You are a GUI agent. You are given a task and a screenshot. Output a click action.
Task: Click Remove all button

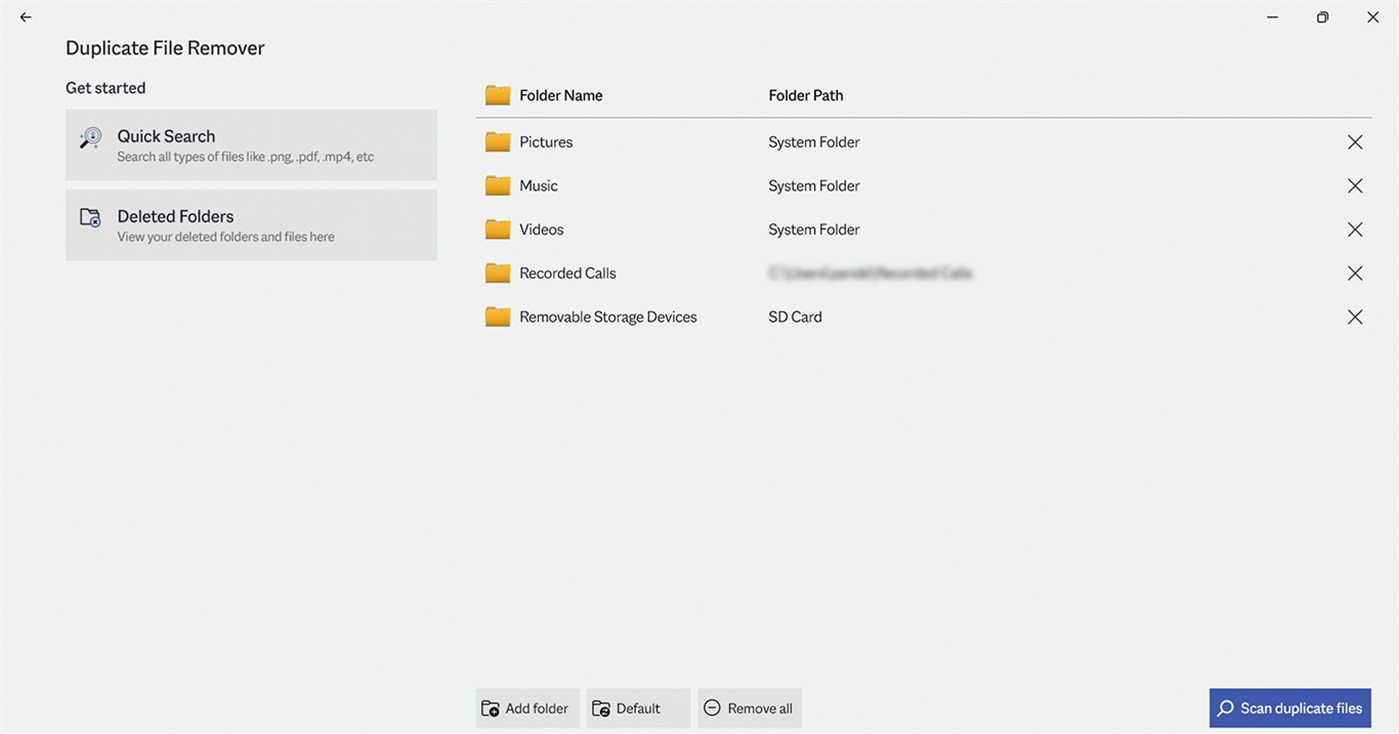[749, 708]
